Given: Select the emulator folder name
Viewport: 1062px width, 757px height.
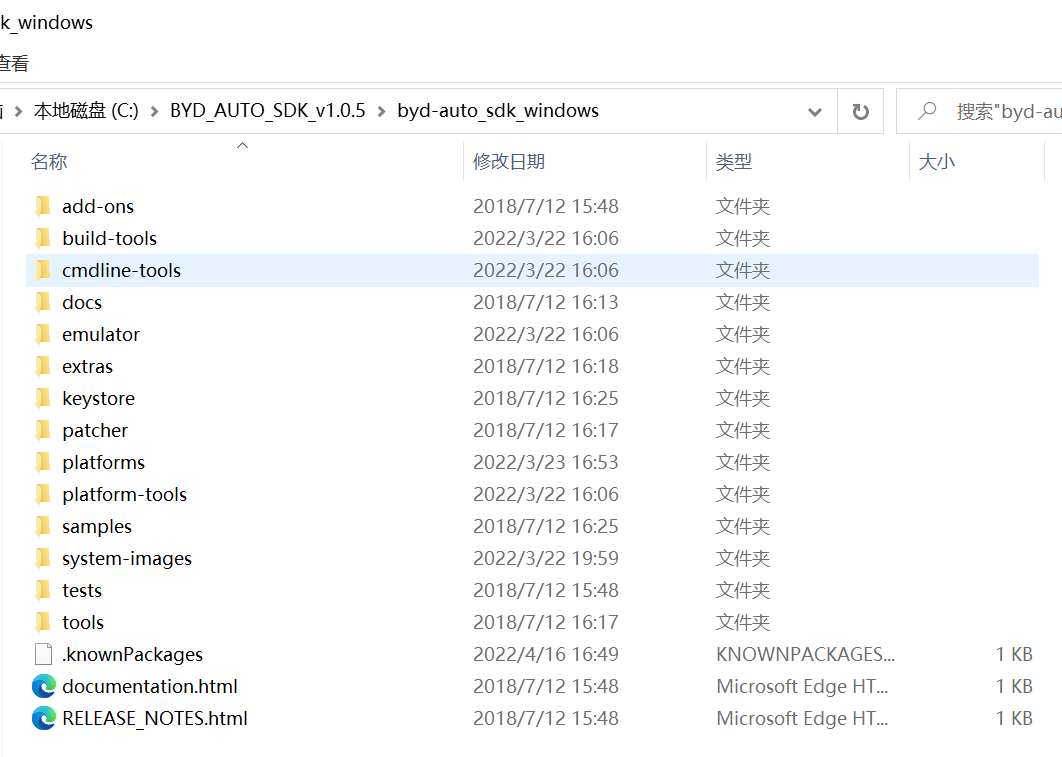Looking at the screenshot, I should [101, 334].
